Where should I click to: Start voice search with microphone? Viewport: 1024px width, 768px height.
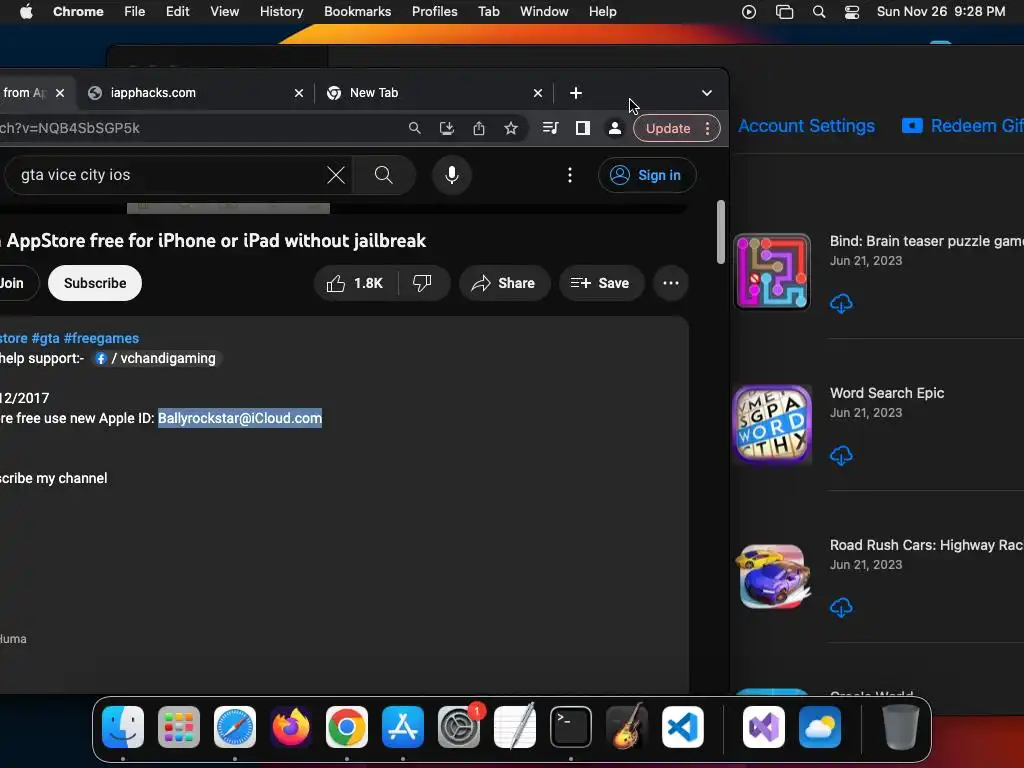coord(451,175)
